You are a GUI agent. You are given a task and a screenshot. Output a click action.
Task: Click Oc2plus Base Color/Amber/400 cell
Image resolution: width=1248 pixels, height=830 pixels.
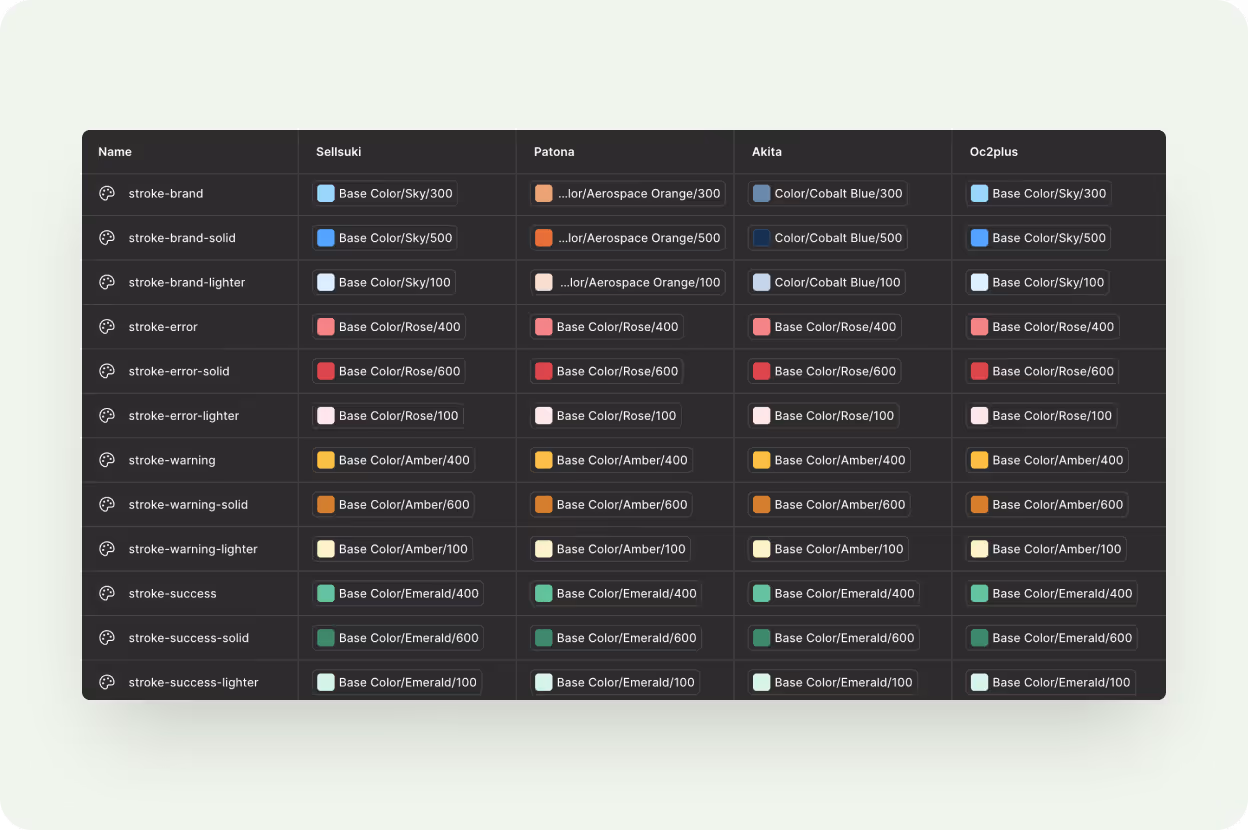[1047, 460]
